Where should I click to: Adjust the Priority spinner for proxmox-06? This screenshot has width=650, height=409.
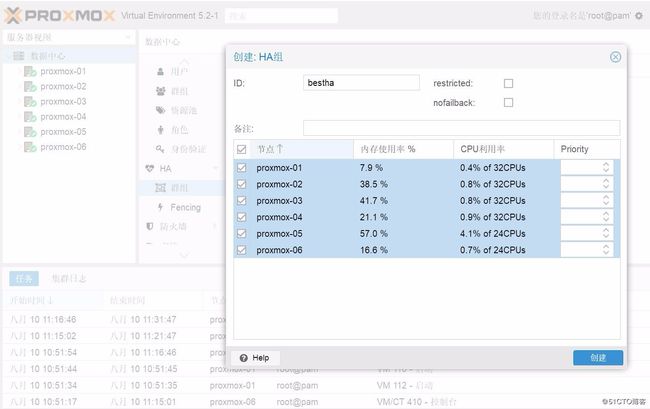(606, 249)
